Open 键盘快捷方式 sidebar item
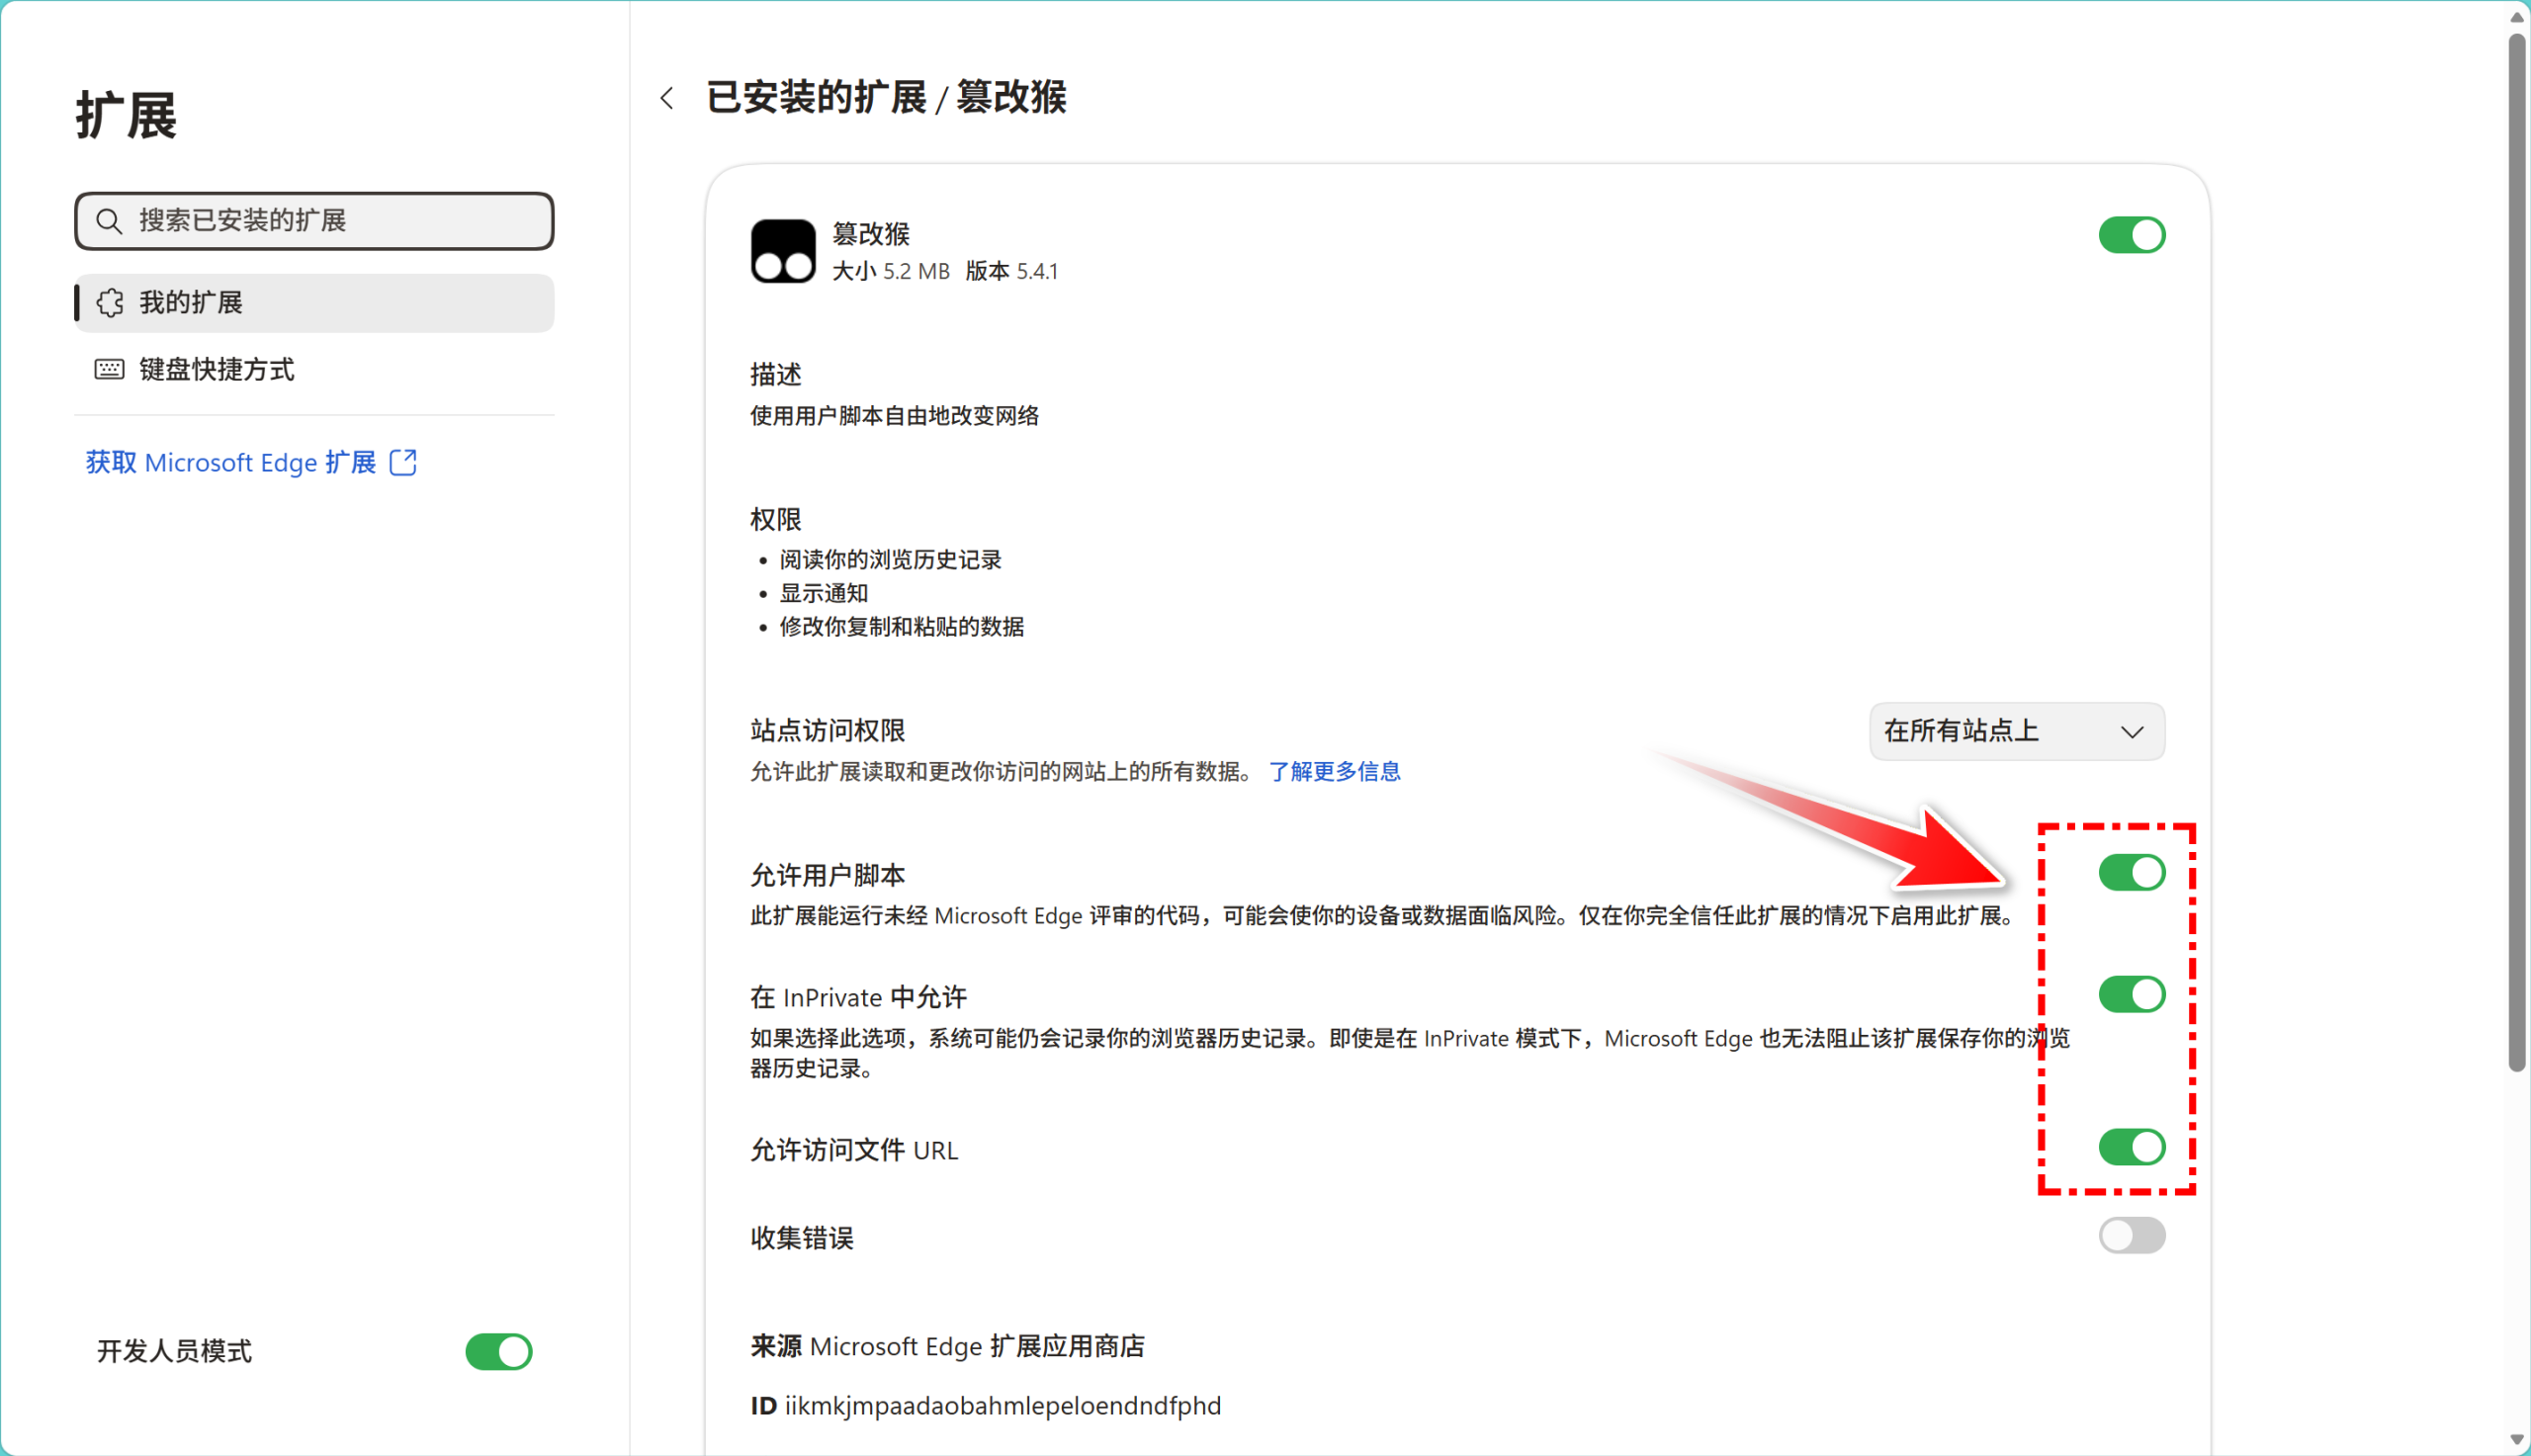Image resolution: width=2531 pixels, height=1456 pixels. click(x=216, y=370)
